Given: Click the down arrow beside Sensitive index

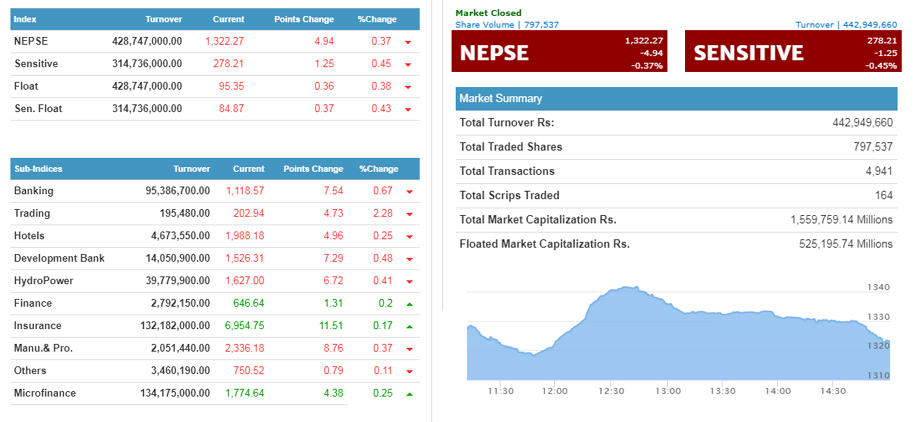Looking at the screenshot, I should point(408,64).
